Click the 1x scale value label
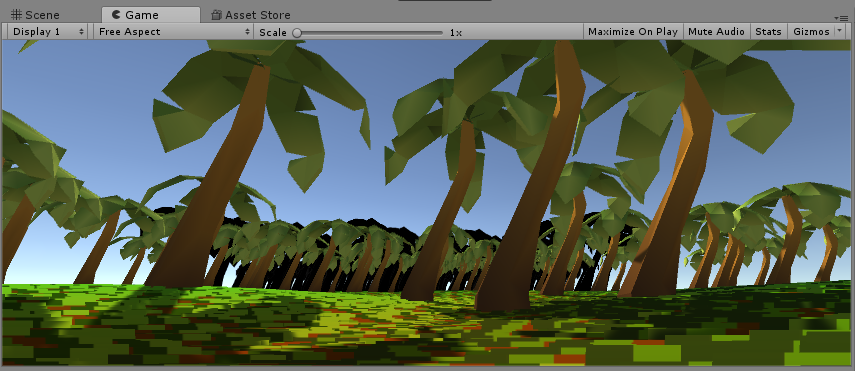 pos(456,33)
